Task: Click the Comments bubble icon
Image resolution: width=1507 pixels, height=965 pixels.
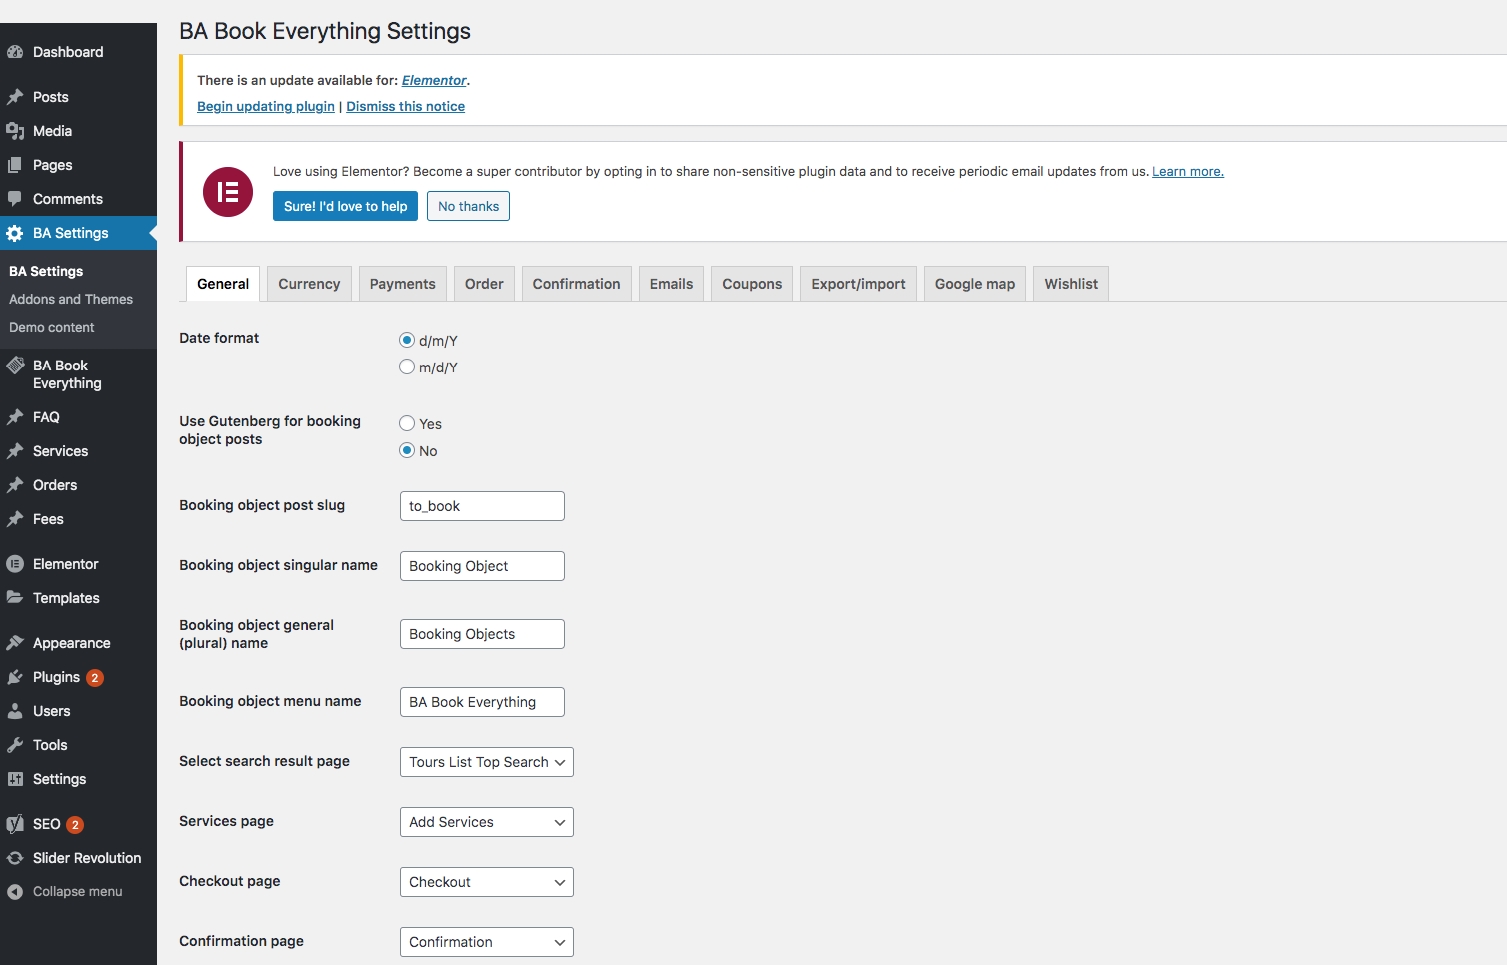Action: 15,199
